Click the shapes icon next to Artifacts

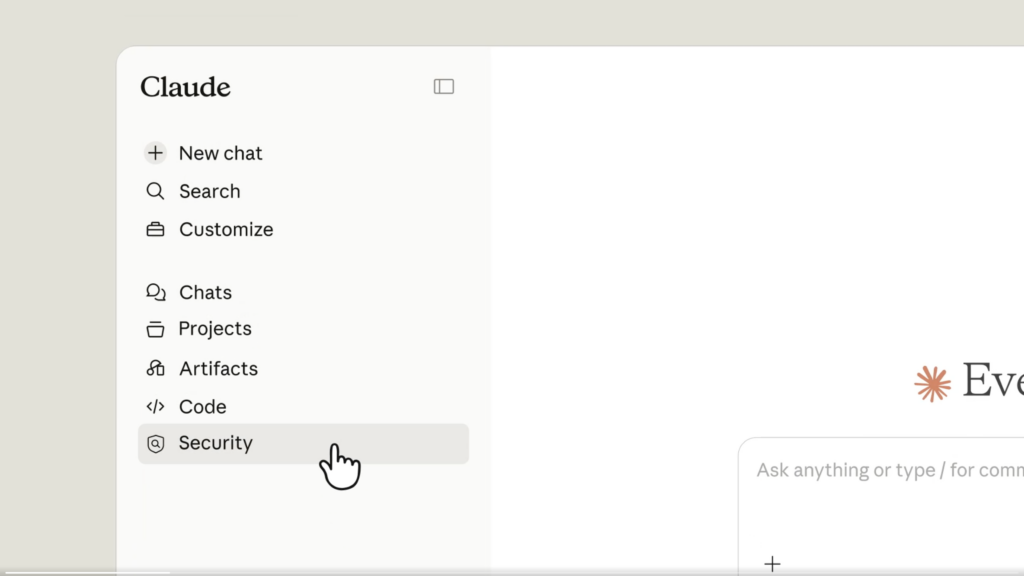[155, 368]
